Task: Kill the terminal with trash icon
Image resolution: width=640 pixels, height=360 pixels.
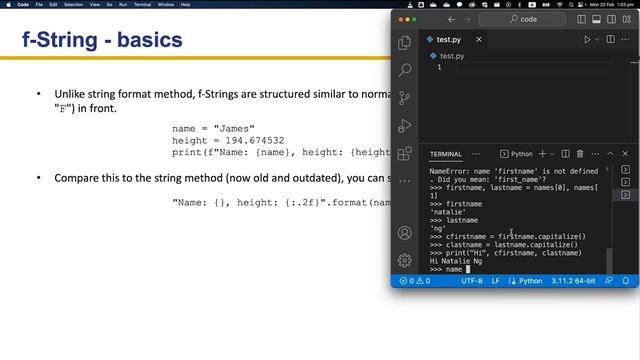Action: pos(580,154)
